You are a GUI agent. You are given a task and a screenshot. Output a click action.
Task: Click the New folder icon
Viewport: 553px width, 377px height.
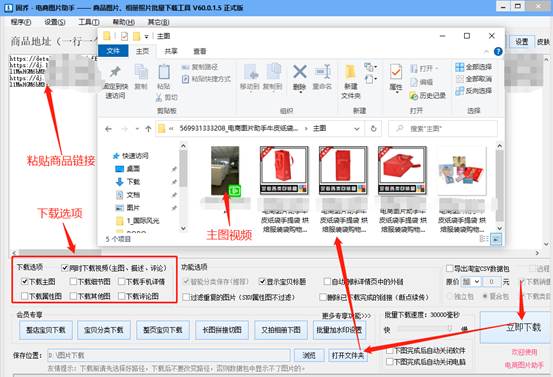[x=350, y=72]
